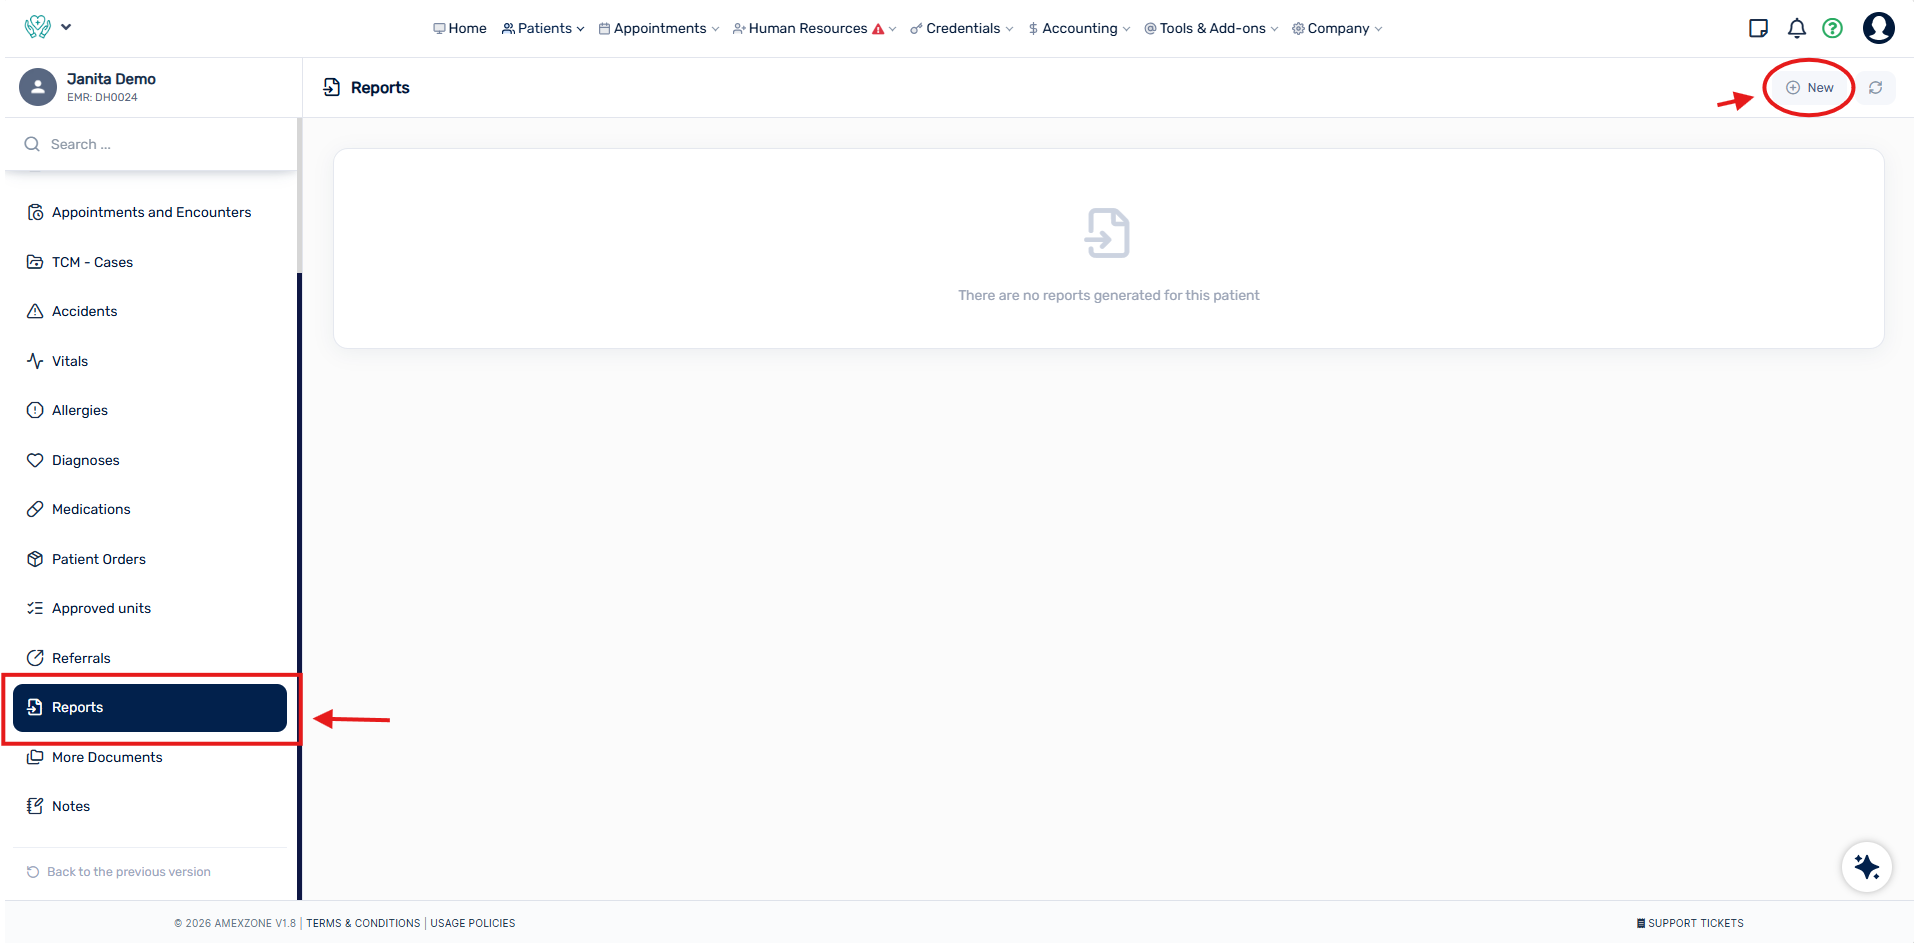Open Terms & Conditions link

(x=363, y=923)
